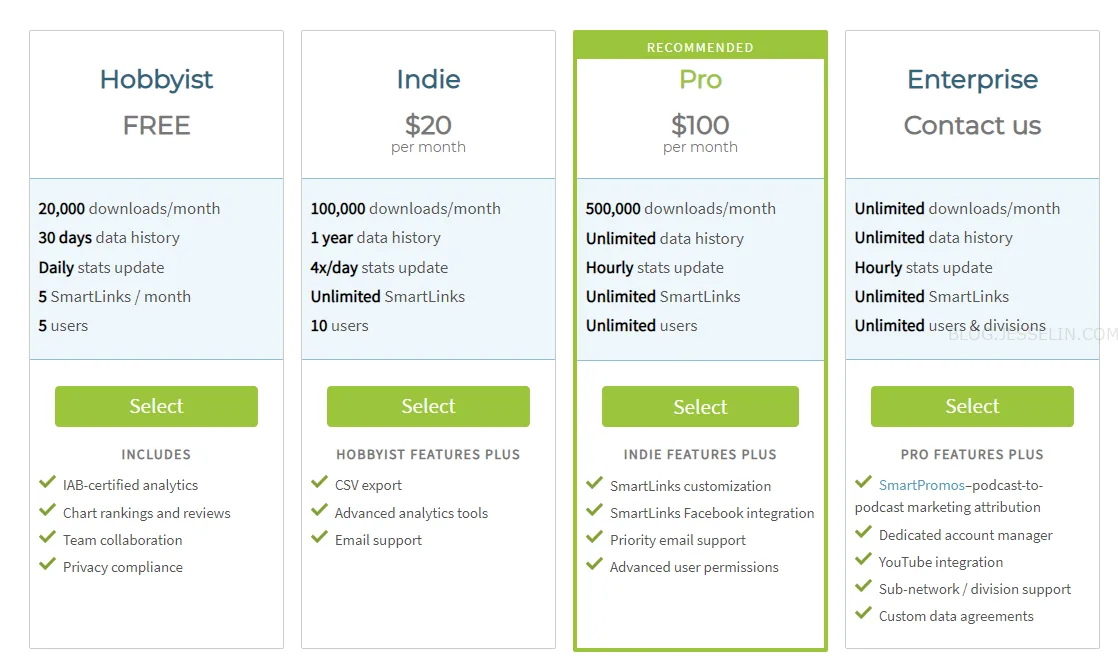
Task: Click checkmark before Dedicated account manager
Action: click(x=863, y=533)
